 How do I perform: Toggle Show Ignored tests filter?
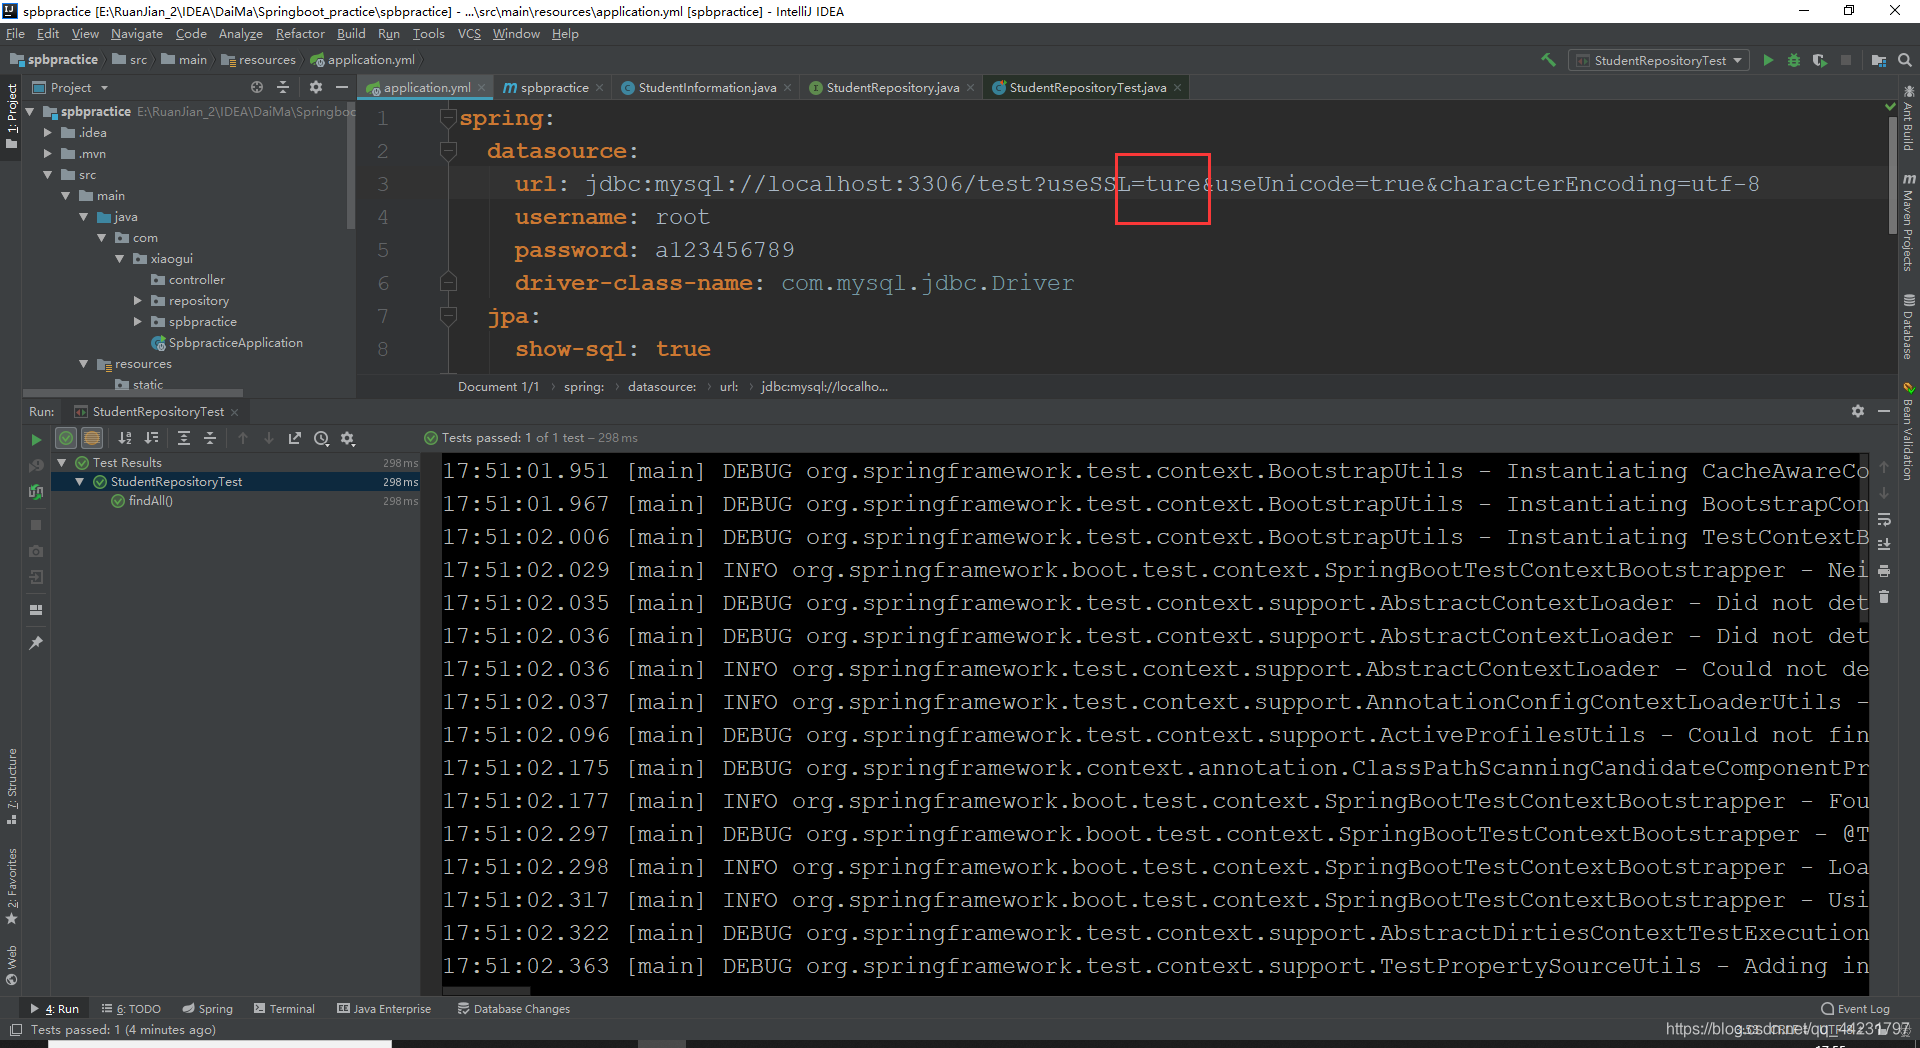tap(92, 438)
